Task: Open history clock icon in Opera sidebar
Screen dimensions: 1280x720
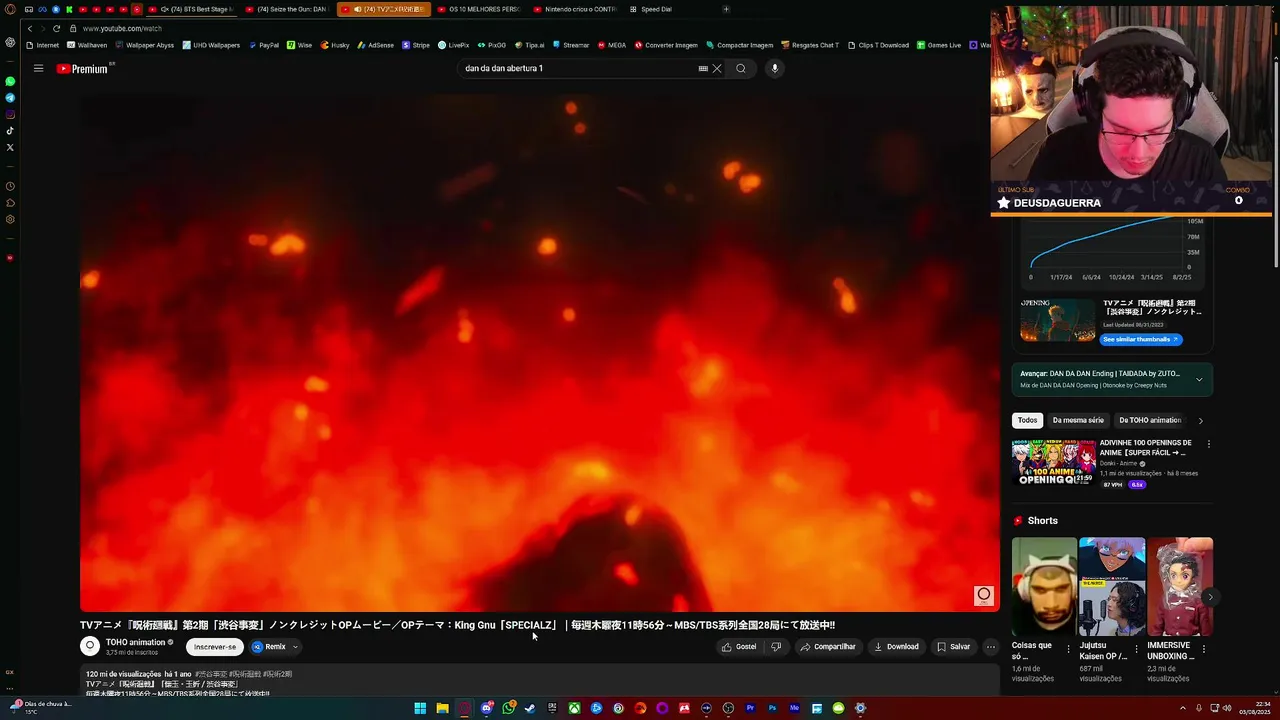Action: tap(10, 186)
